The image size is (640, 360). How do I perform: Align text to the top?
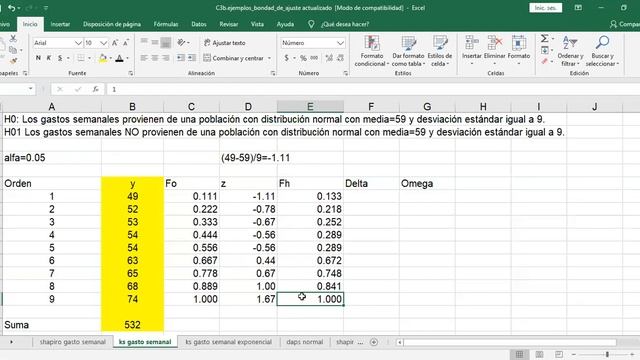point(144,42)
